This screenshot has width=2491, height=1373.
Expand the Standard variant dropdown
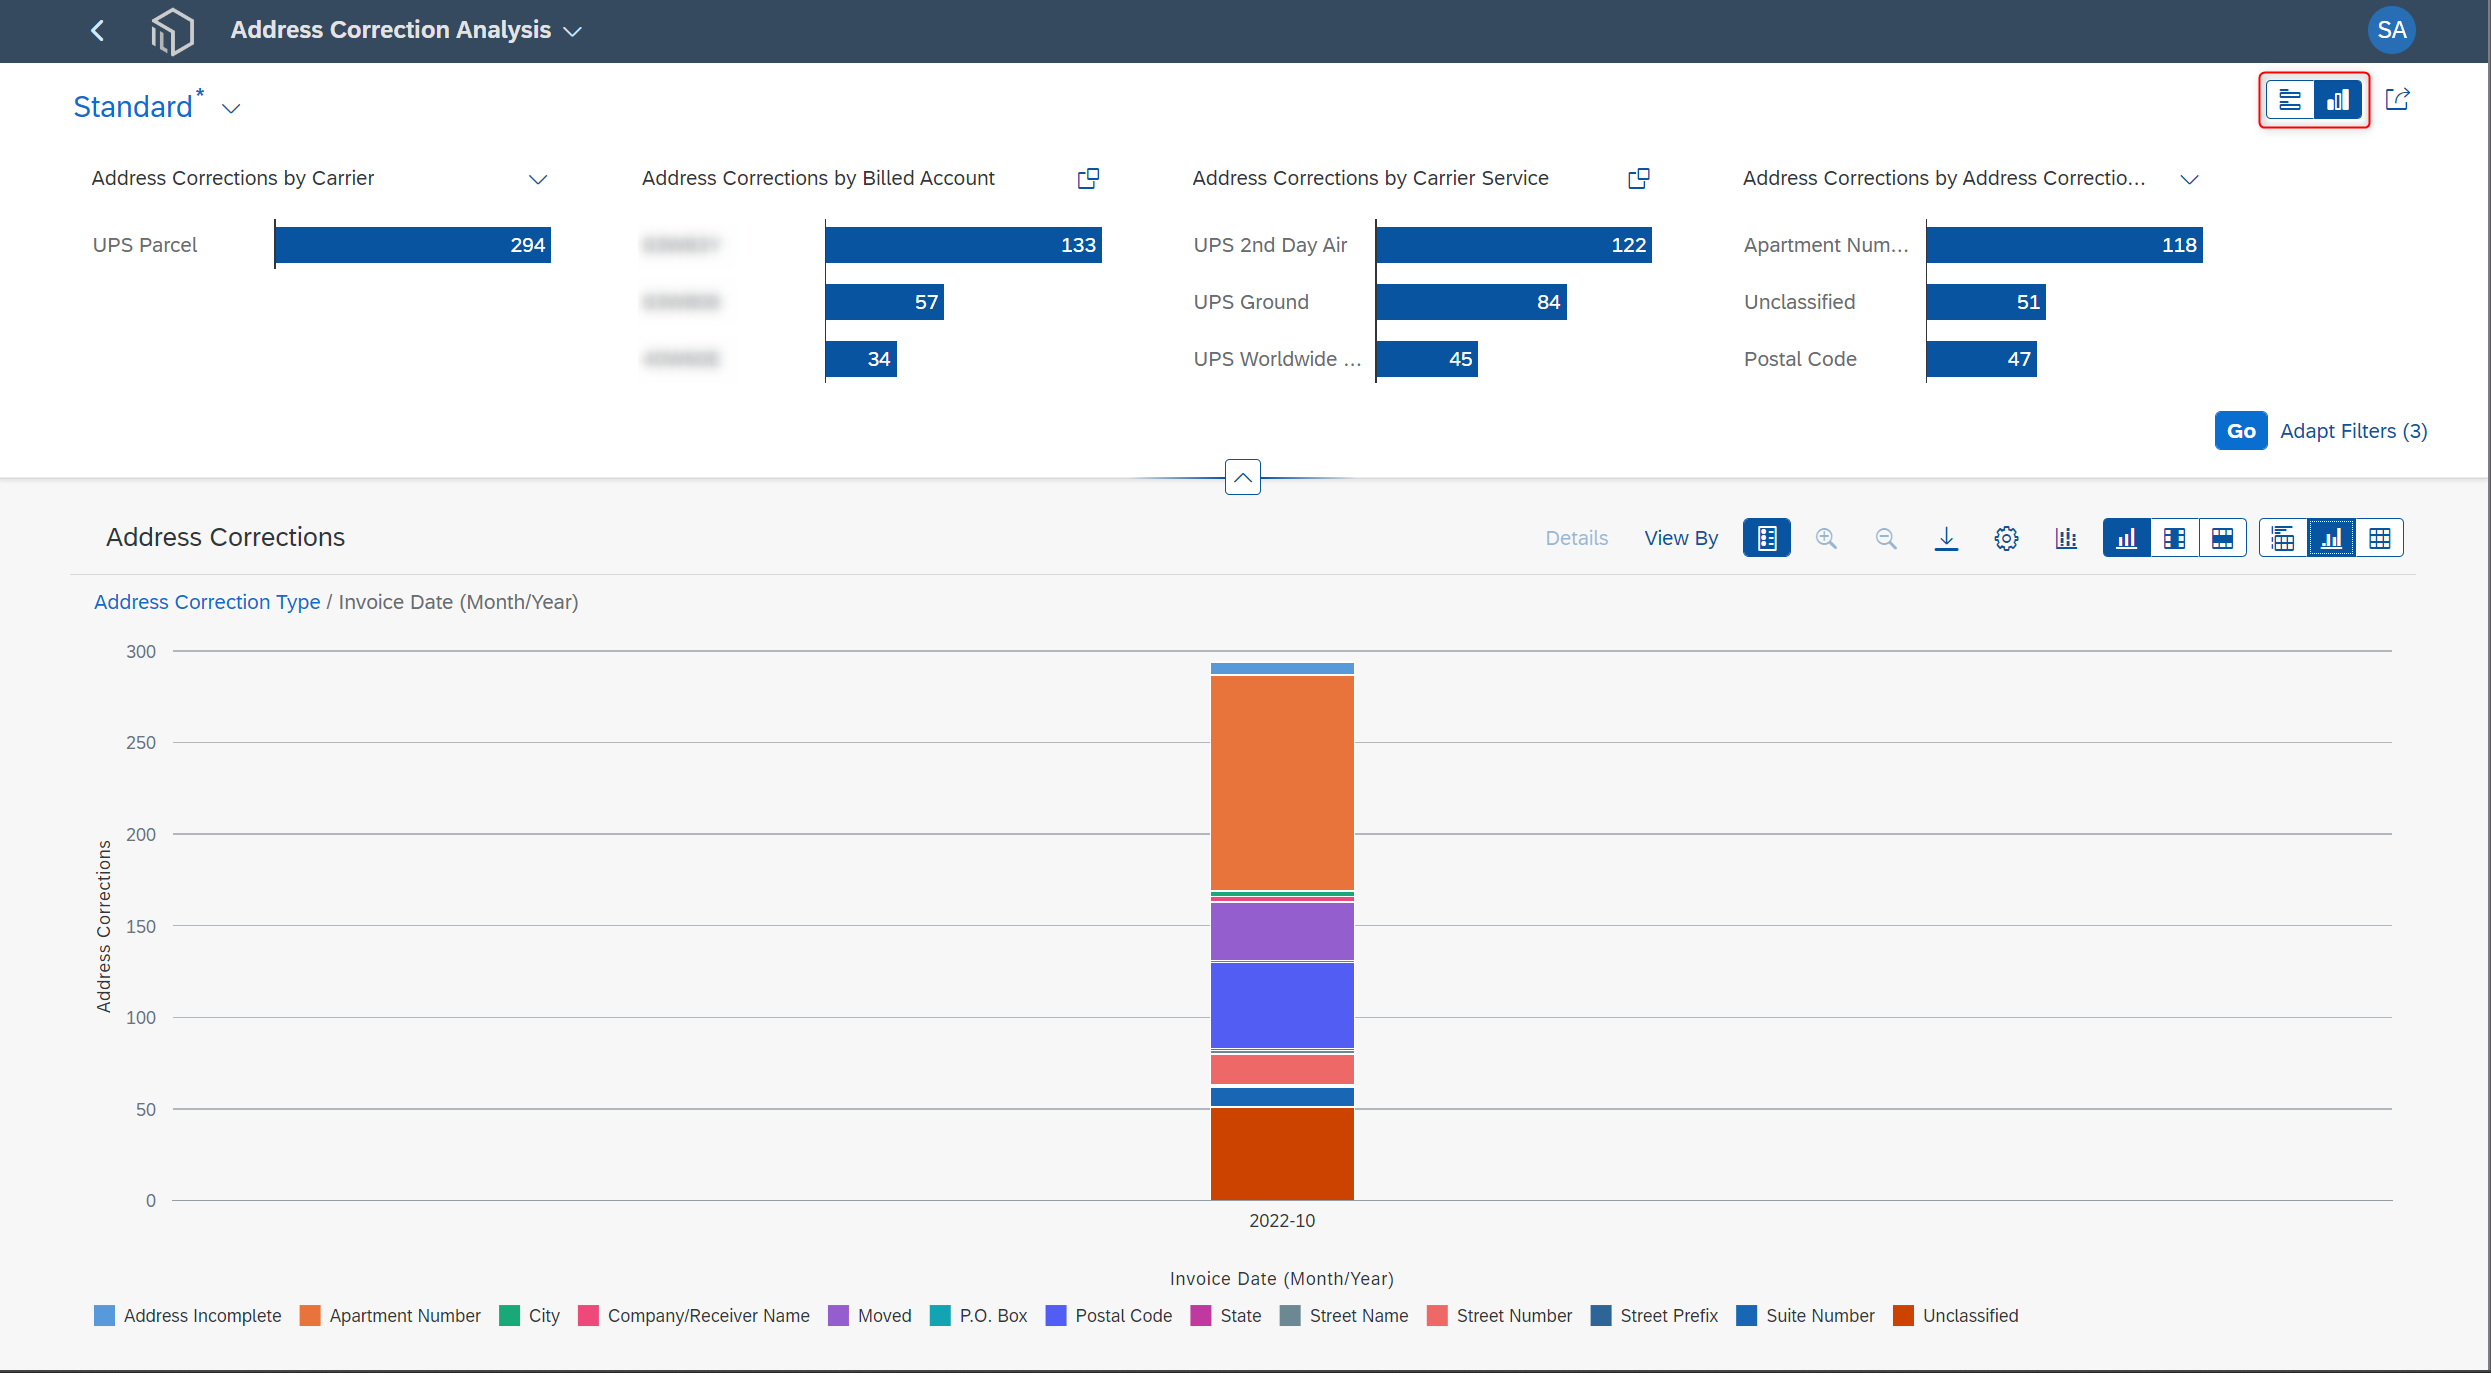[x=231, y=108]
